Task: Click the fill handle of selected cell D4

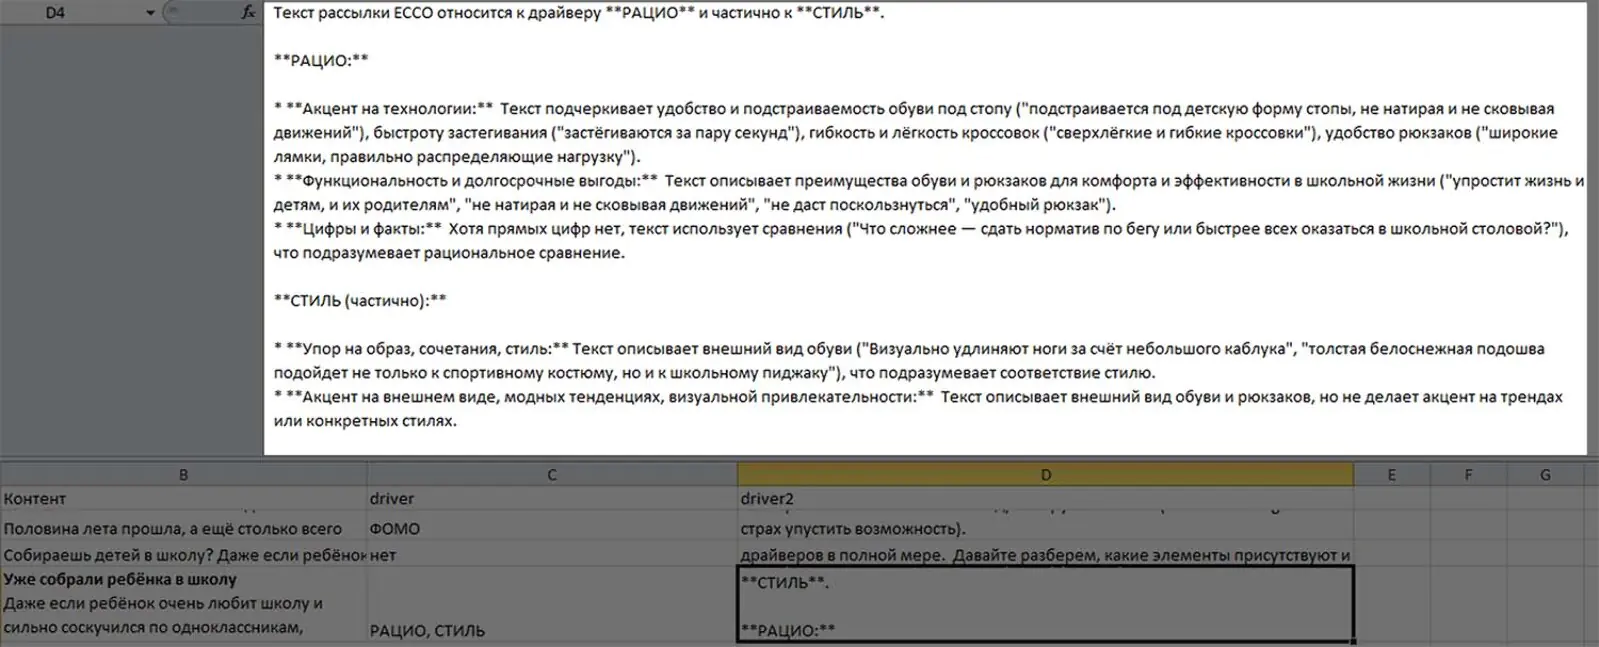Action: (1353, 640)
